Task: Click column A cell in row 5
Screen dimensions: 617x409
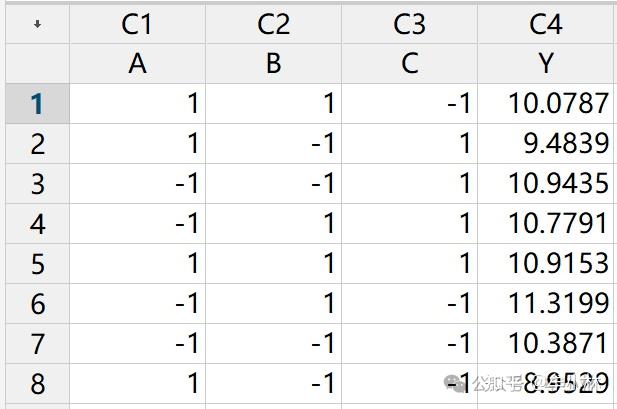Action: [x=137, y=264]
